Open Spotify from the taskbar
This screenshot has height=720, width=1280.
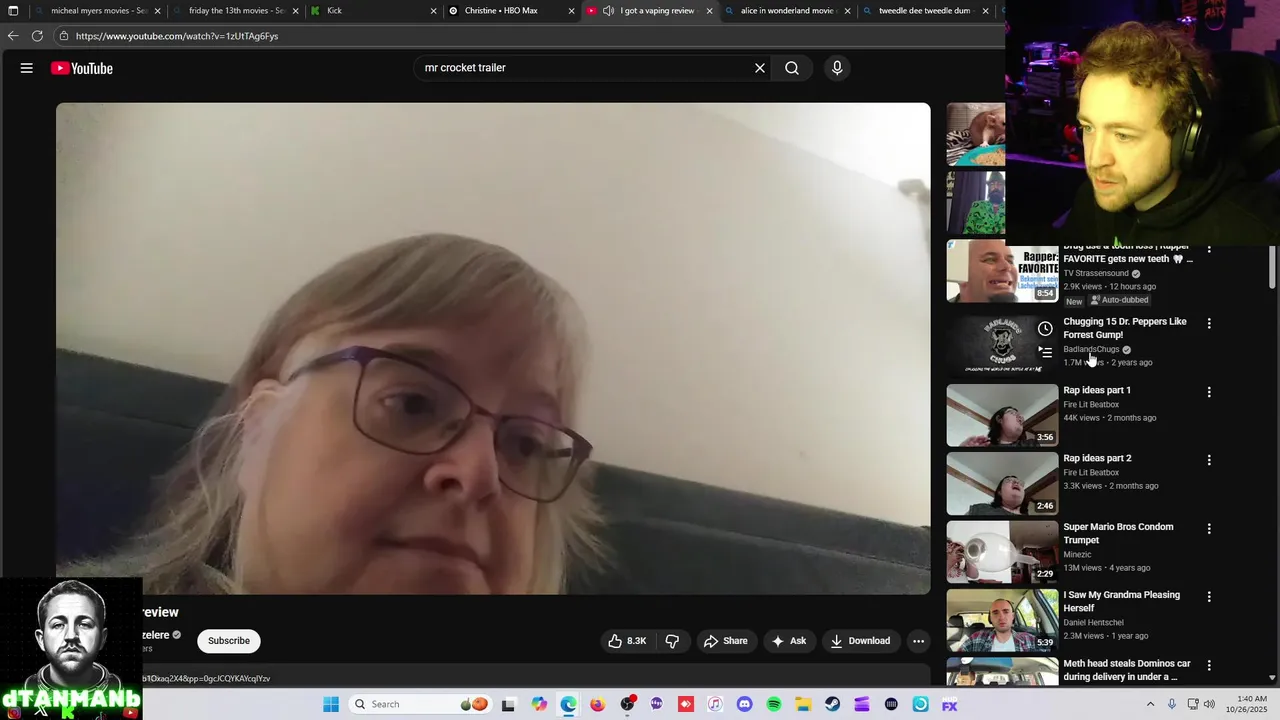(x=774, y=704)
